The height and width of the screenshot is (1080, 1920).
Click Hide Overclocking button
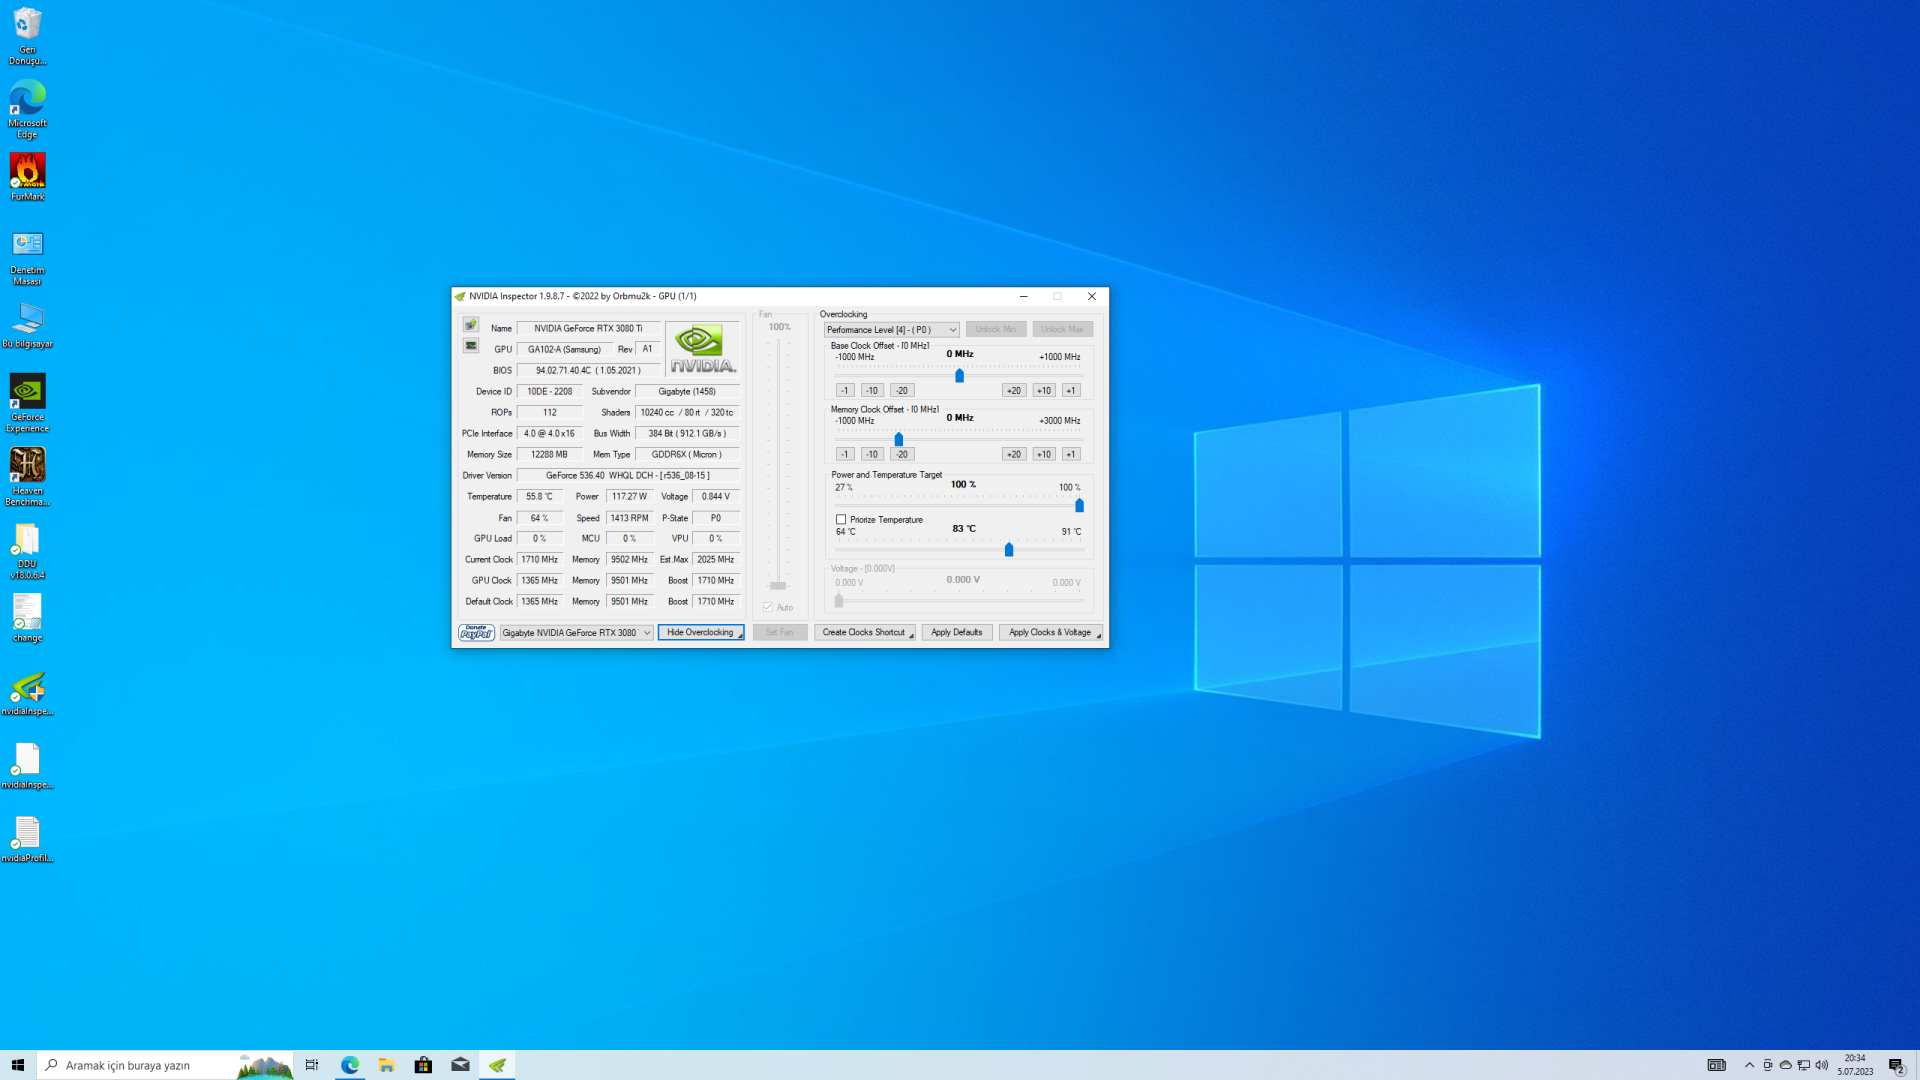pyautogui.click(x=700, y=633)
